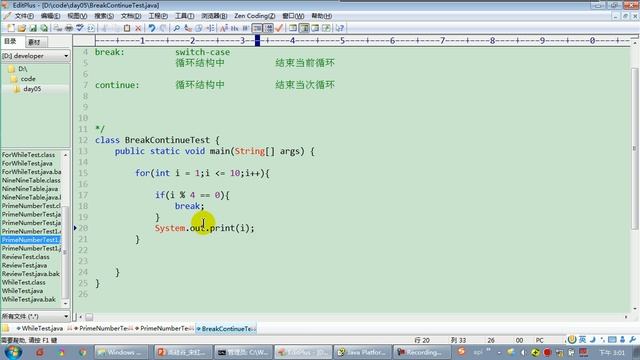This screenshot has width=640, height=360.
Task: Save the current file via toolbar
Action: click(x=33, y=28)
